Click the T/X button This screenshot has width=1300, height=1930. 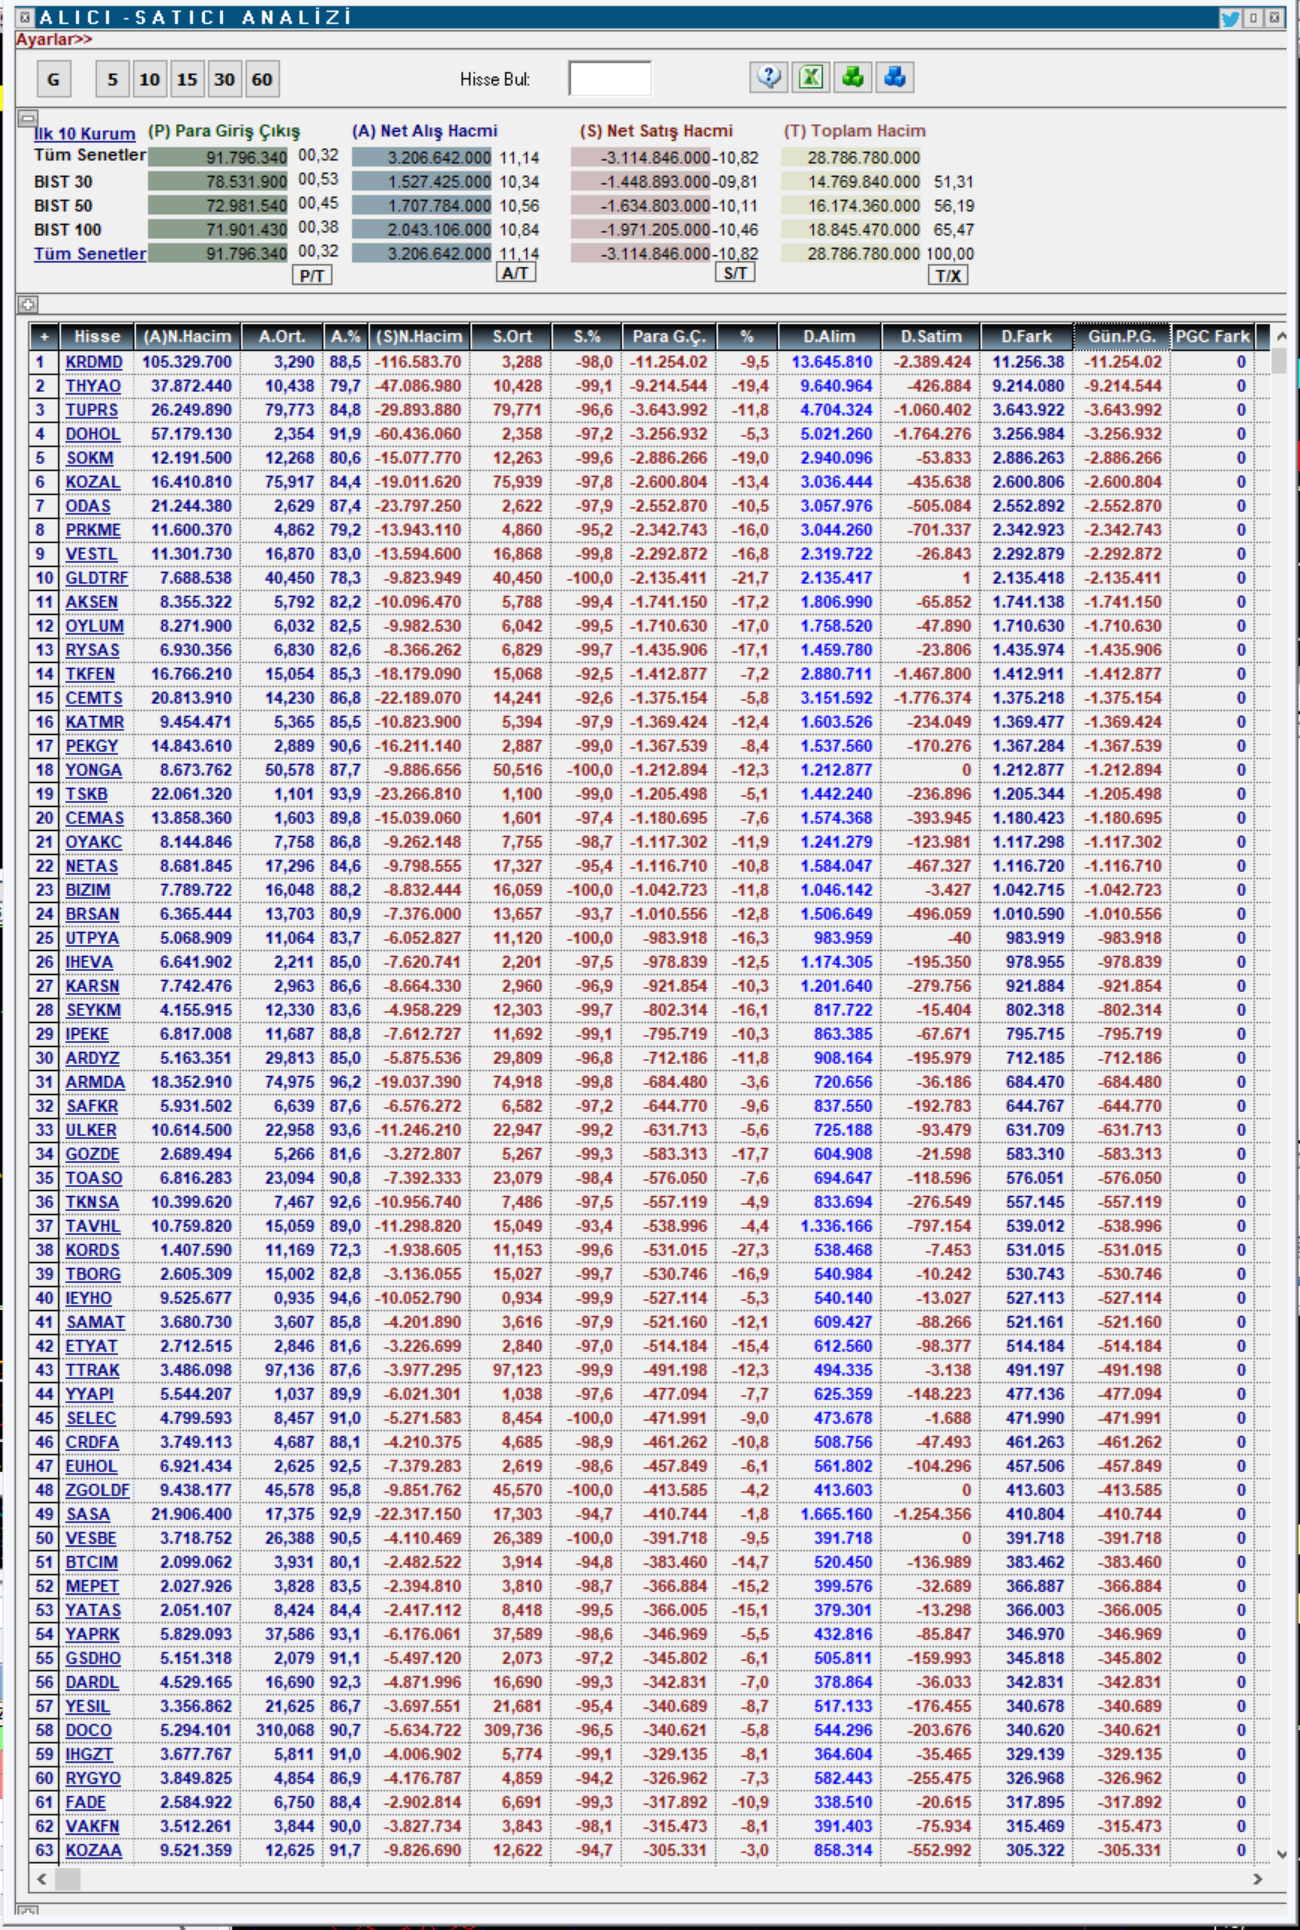948,275
